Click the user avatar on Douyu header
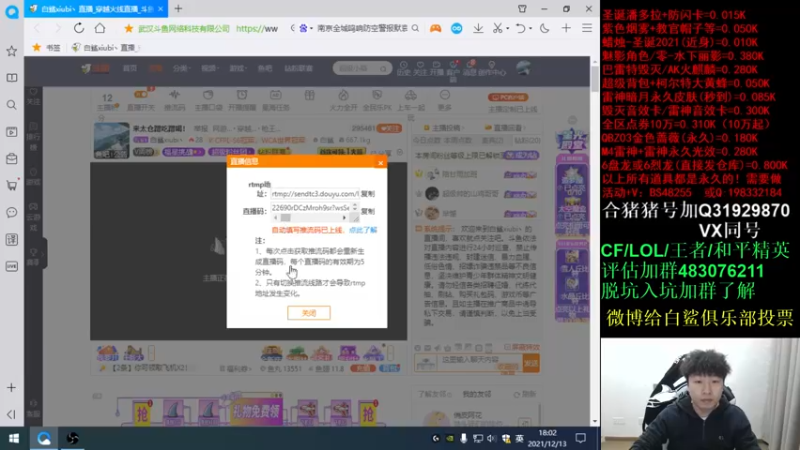 pyautogui.click(x=523, y=68)
